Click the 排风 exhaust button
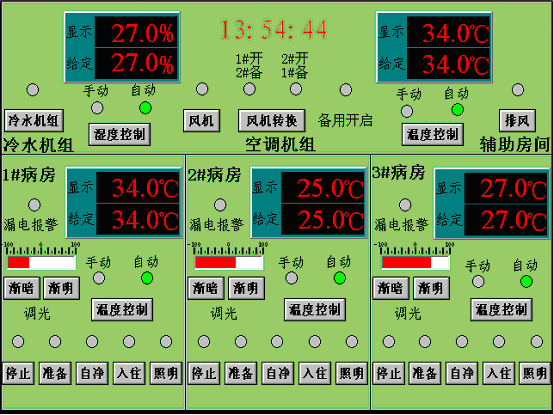 pos(517,121)
